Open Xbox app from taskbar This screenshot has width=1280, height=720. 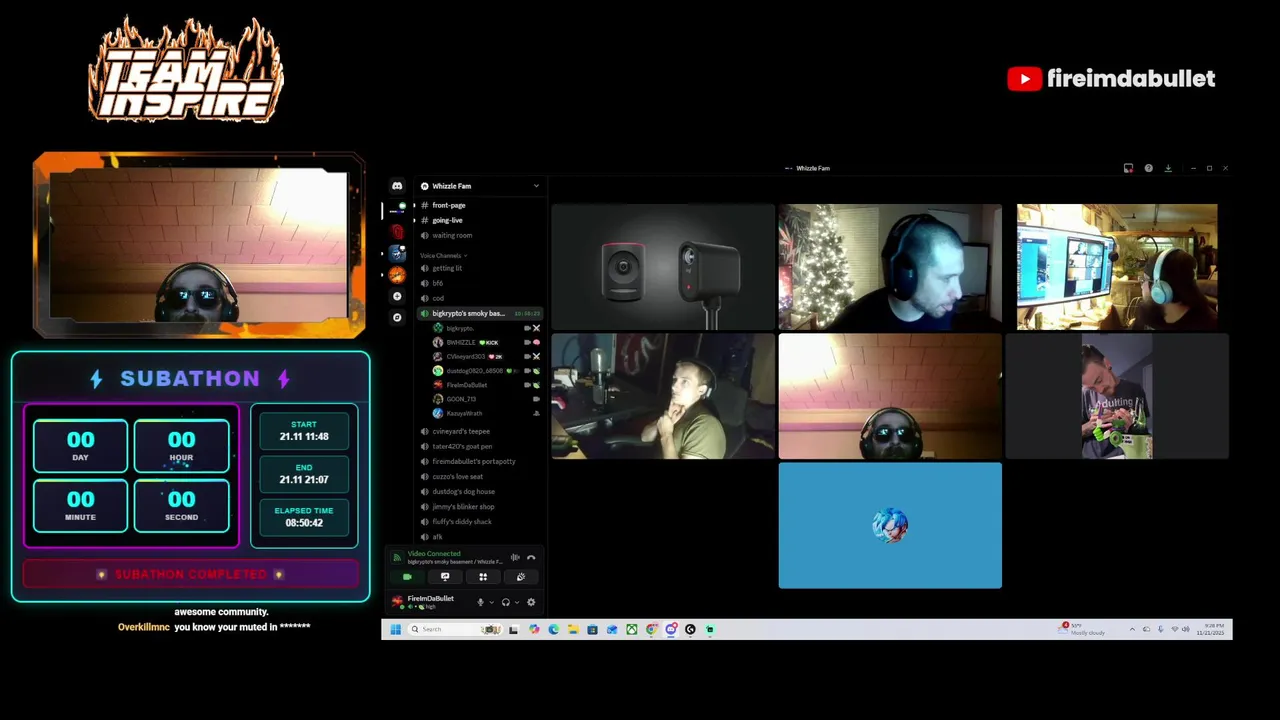click(631, 629)
